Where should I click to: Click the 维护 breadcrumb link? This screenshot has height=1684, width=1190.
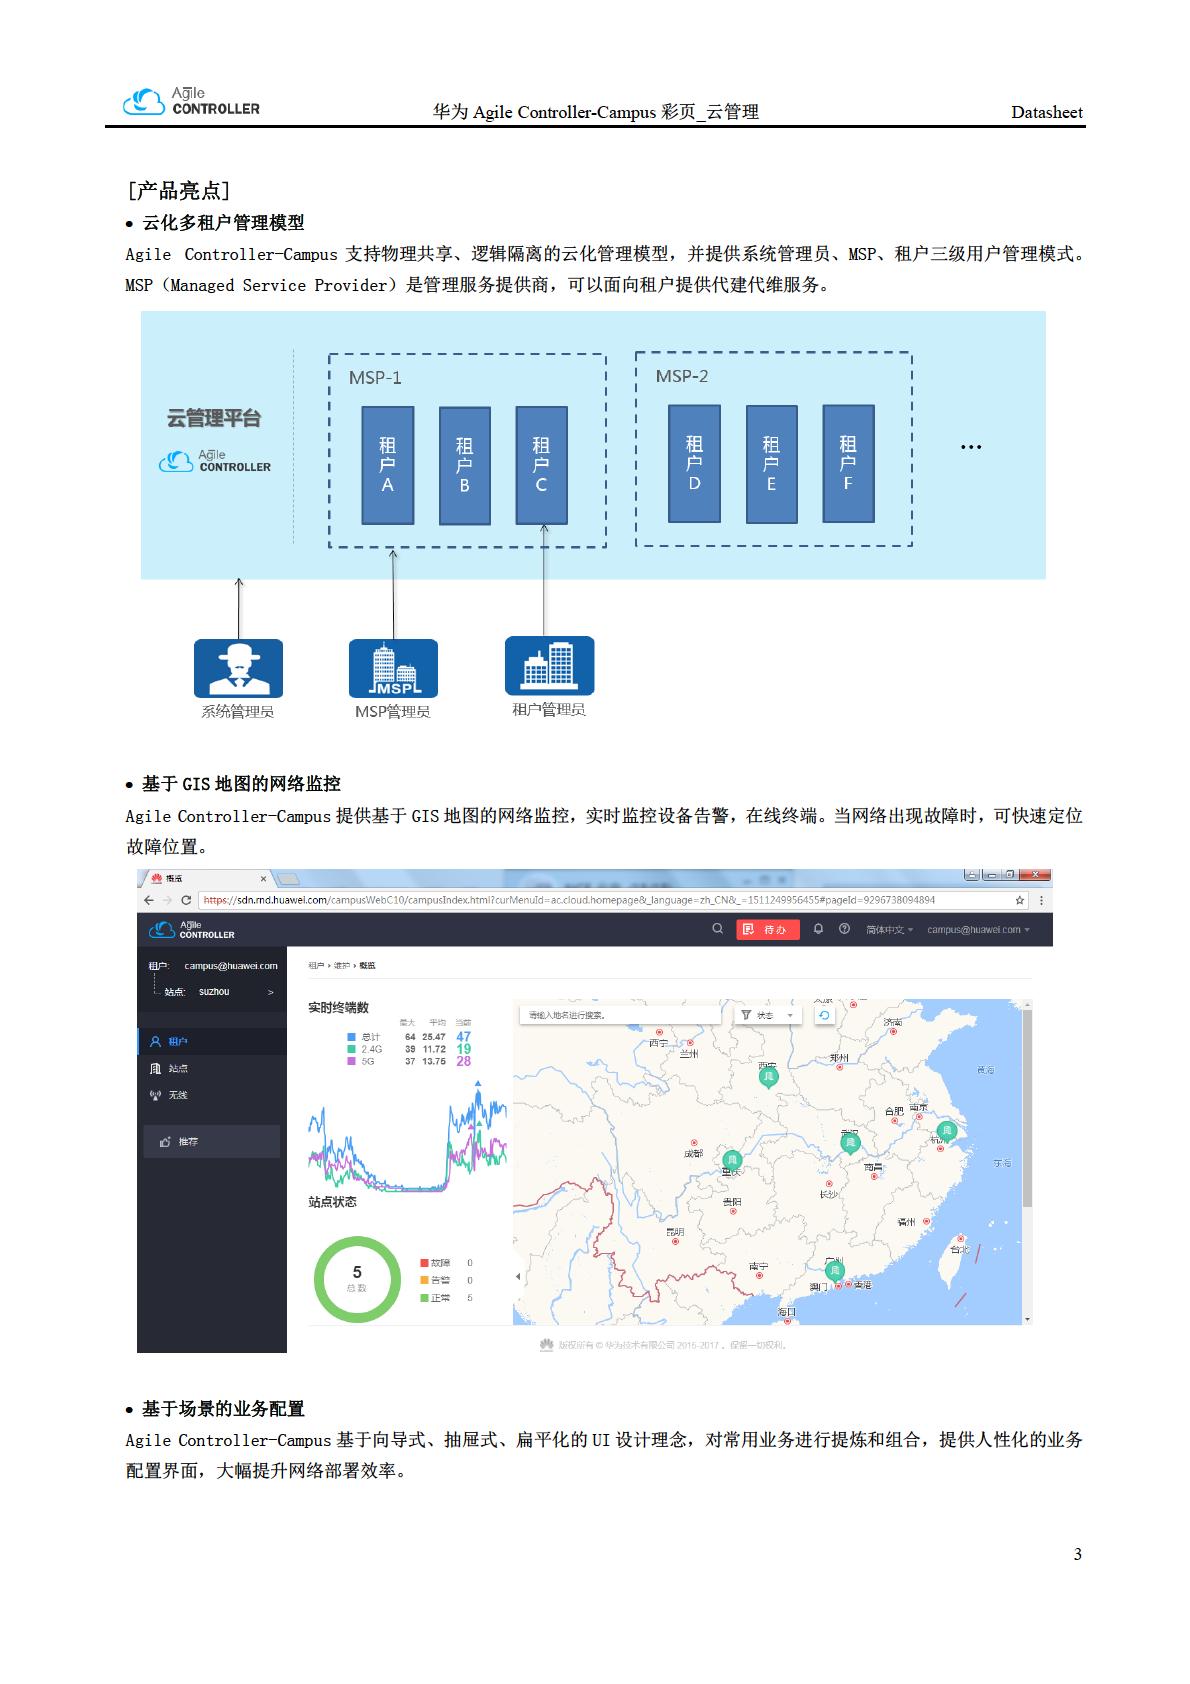click(x=342, y=966)
